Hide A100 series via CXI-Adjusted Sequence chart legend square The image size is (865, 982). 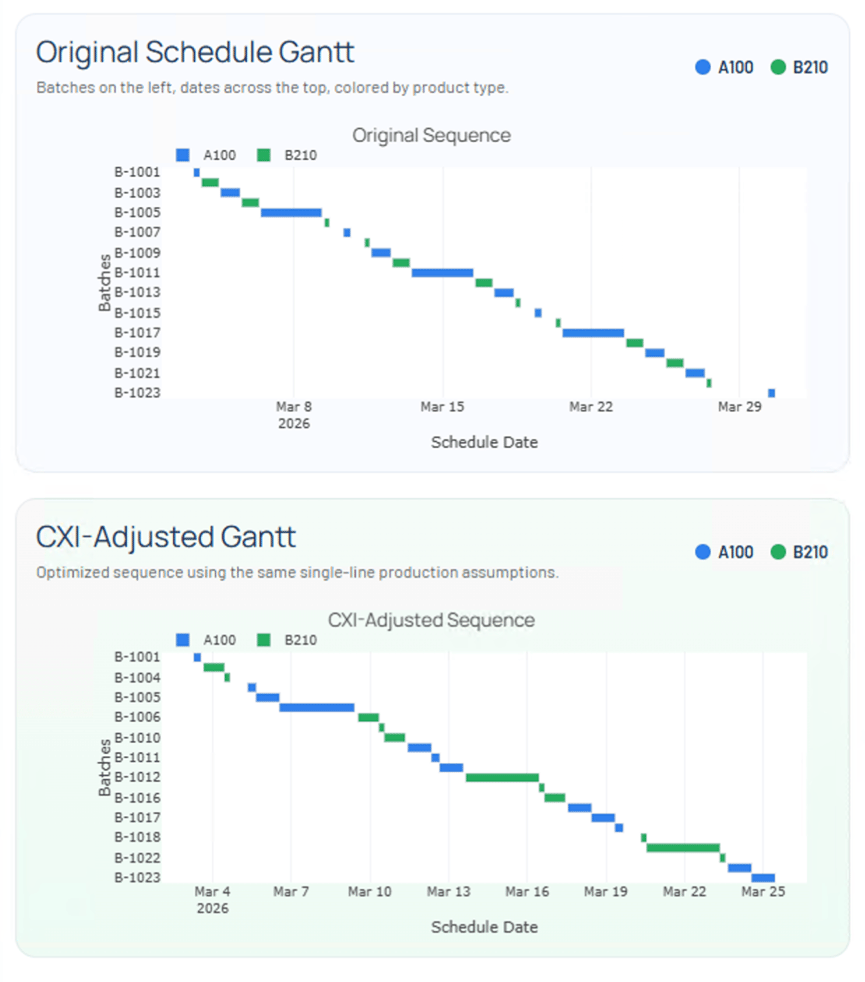tap(182, 640)
